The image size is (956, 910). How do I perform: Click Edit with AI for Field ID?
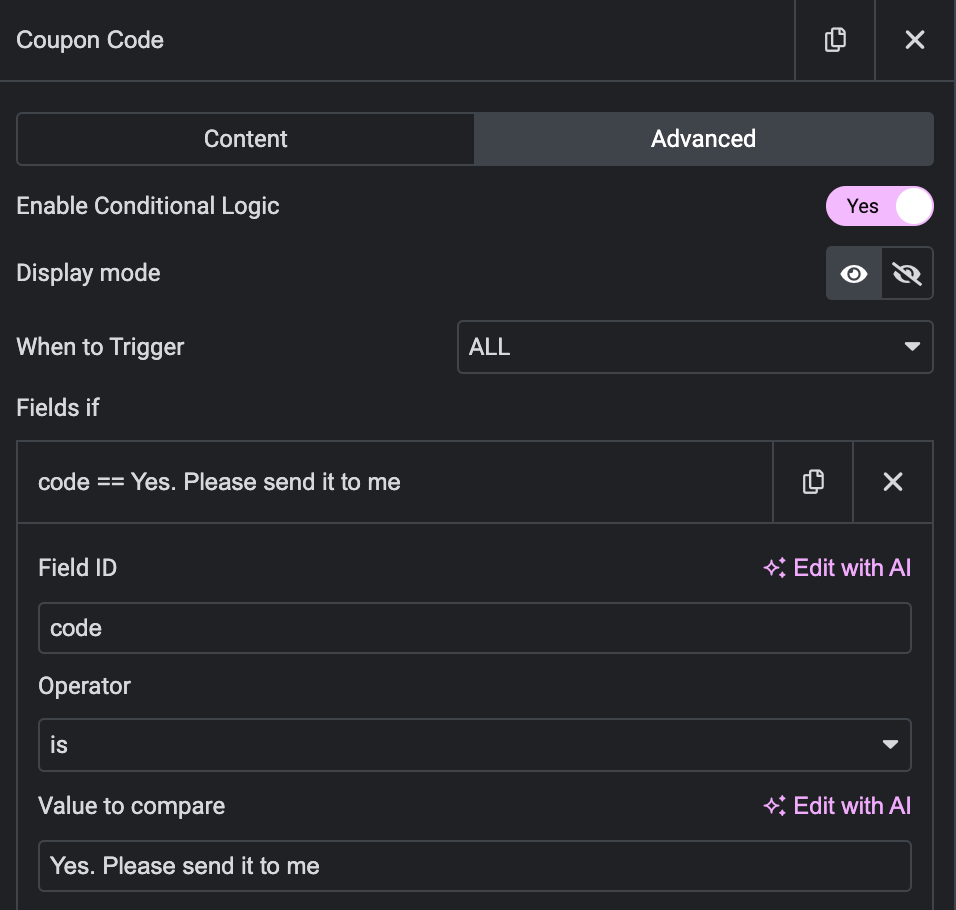point(837,568)
